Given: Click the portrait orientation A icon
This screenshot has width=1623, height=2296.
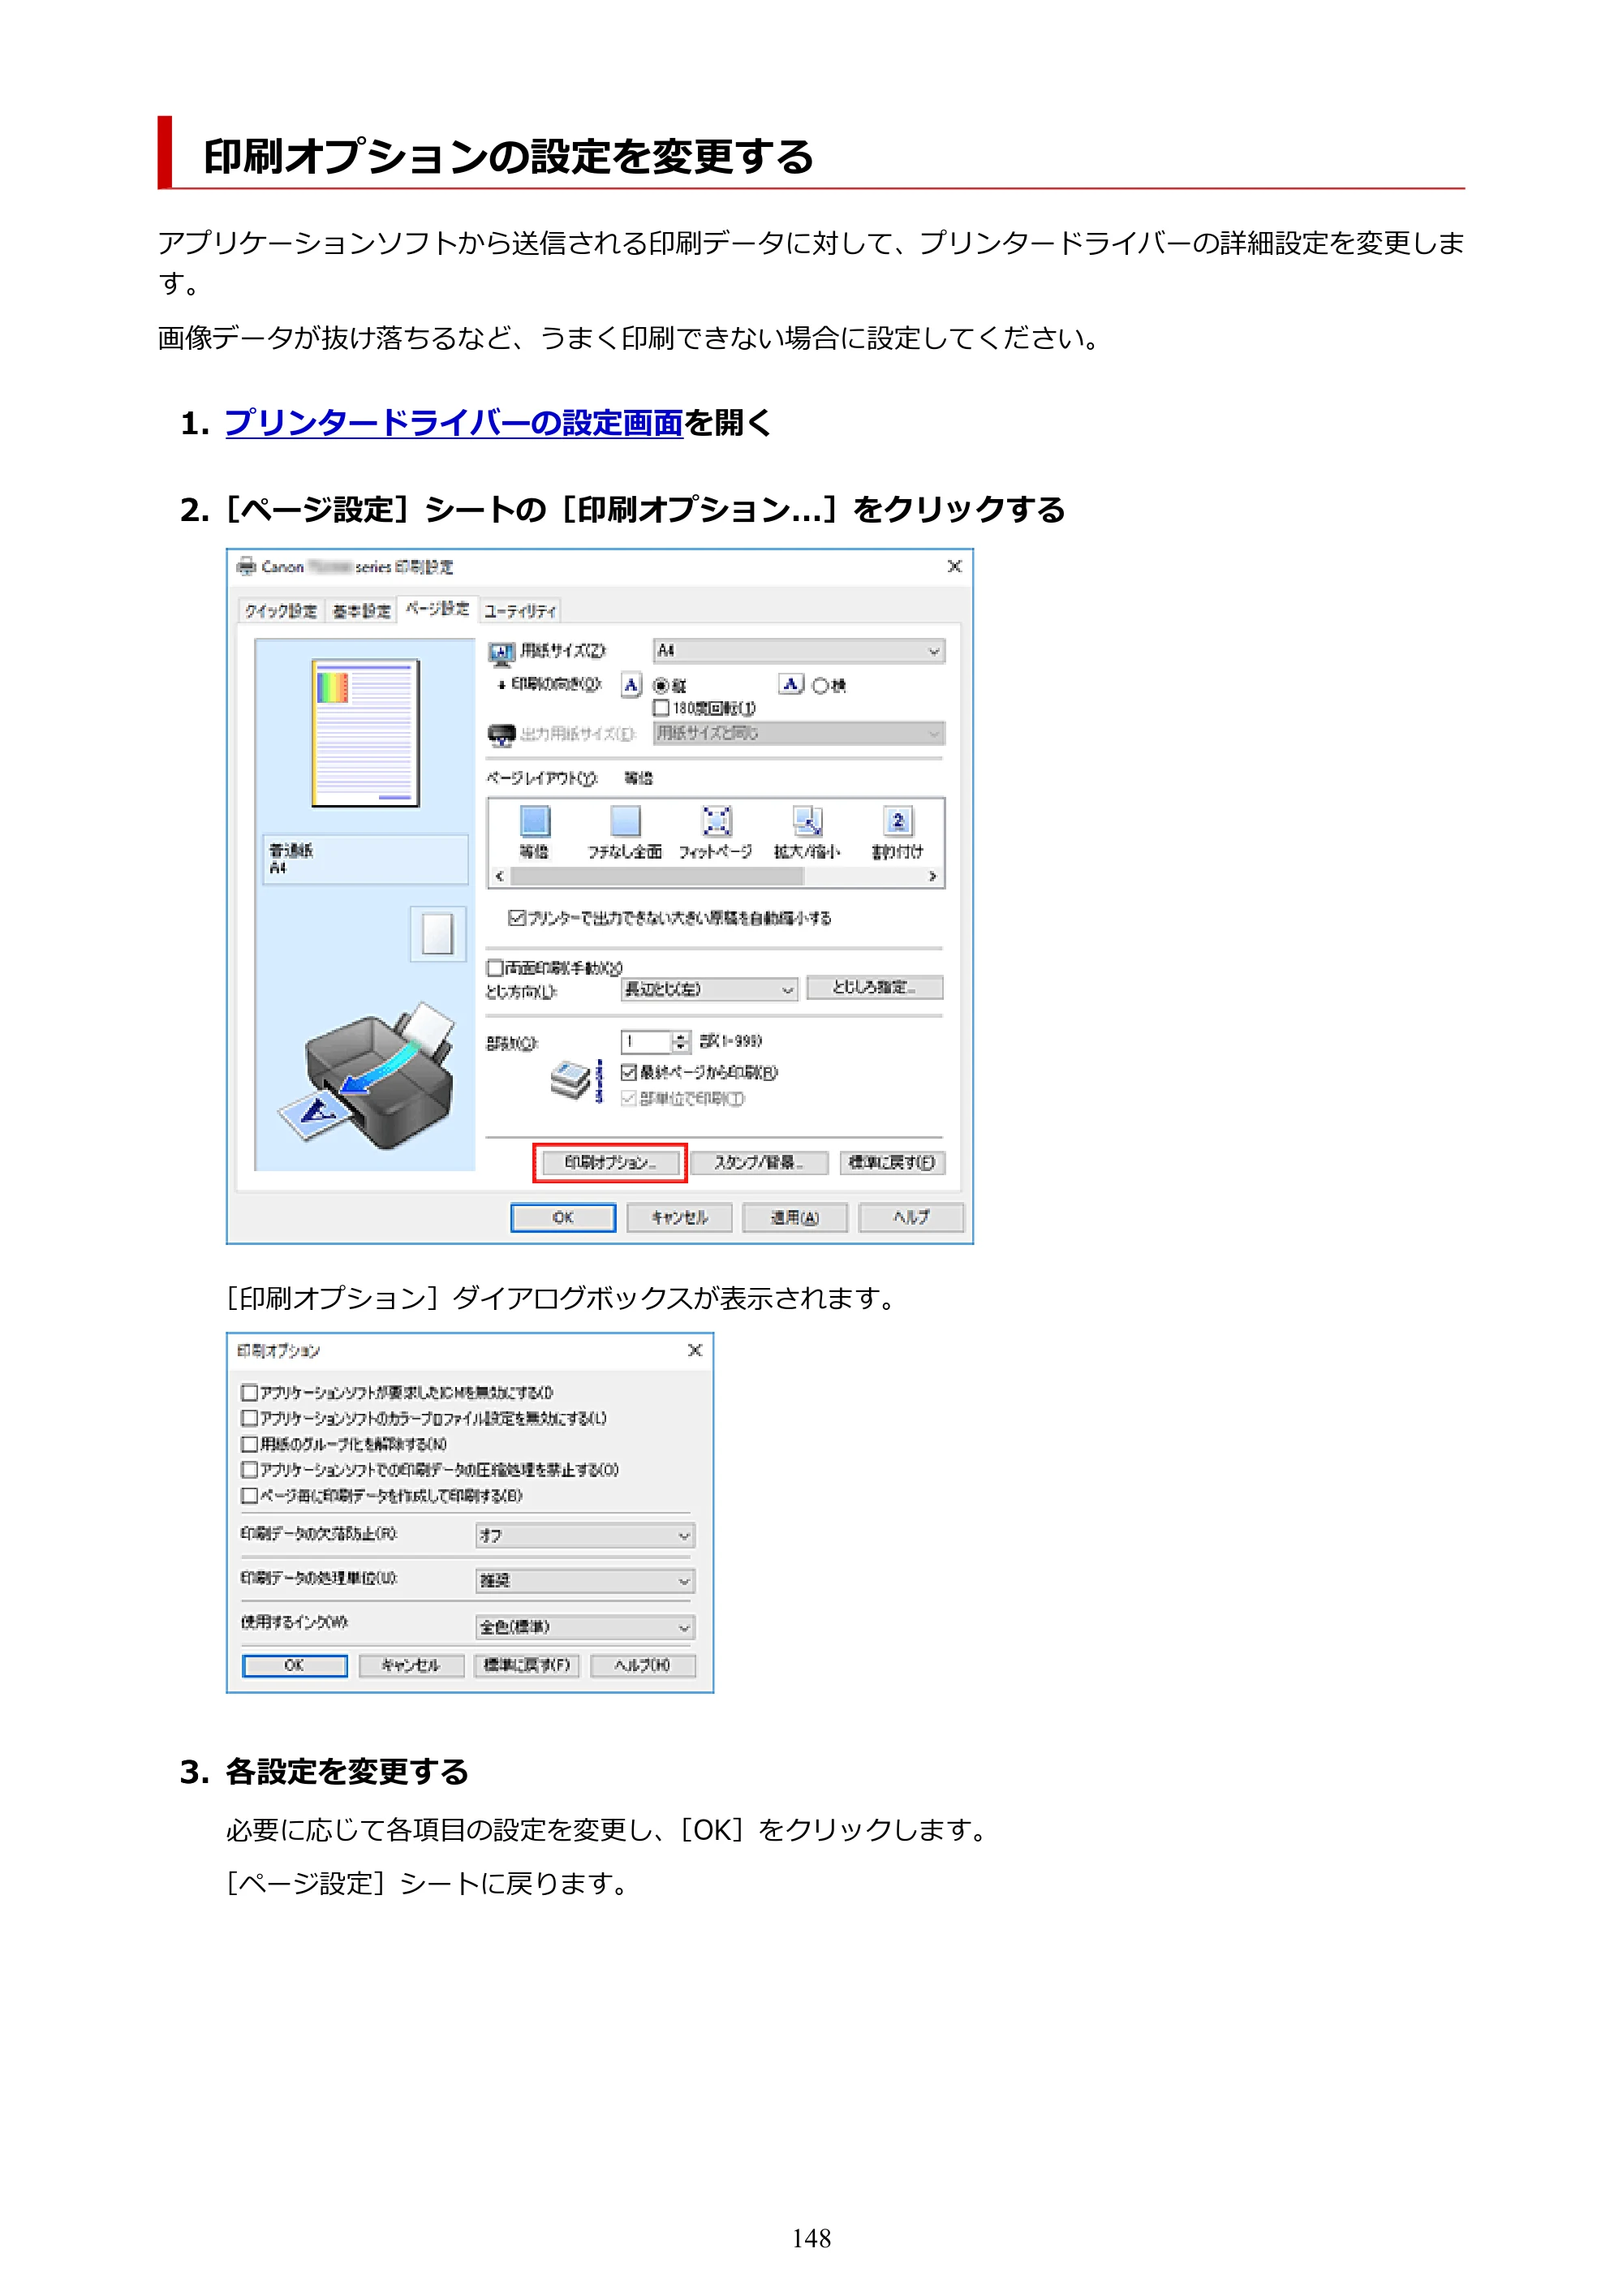Looking at the screenshot, I should (631, 685).
